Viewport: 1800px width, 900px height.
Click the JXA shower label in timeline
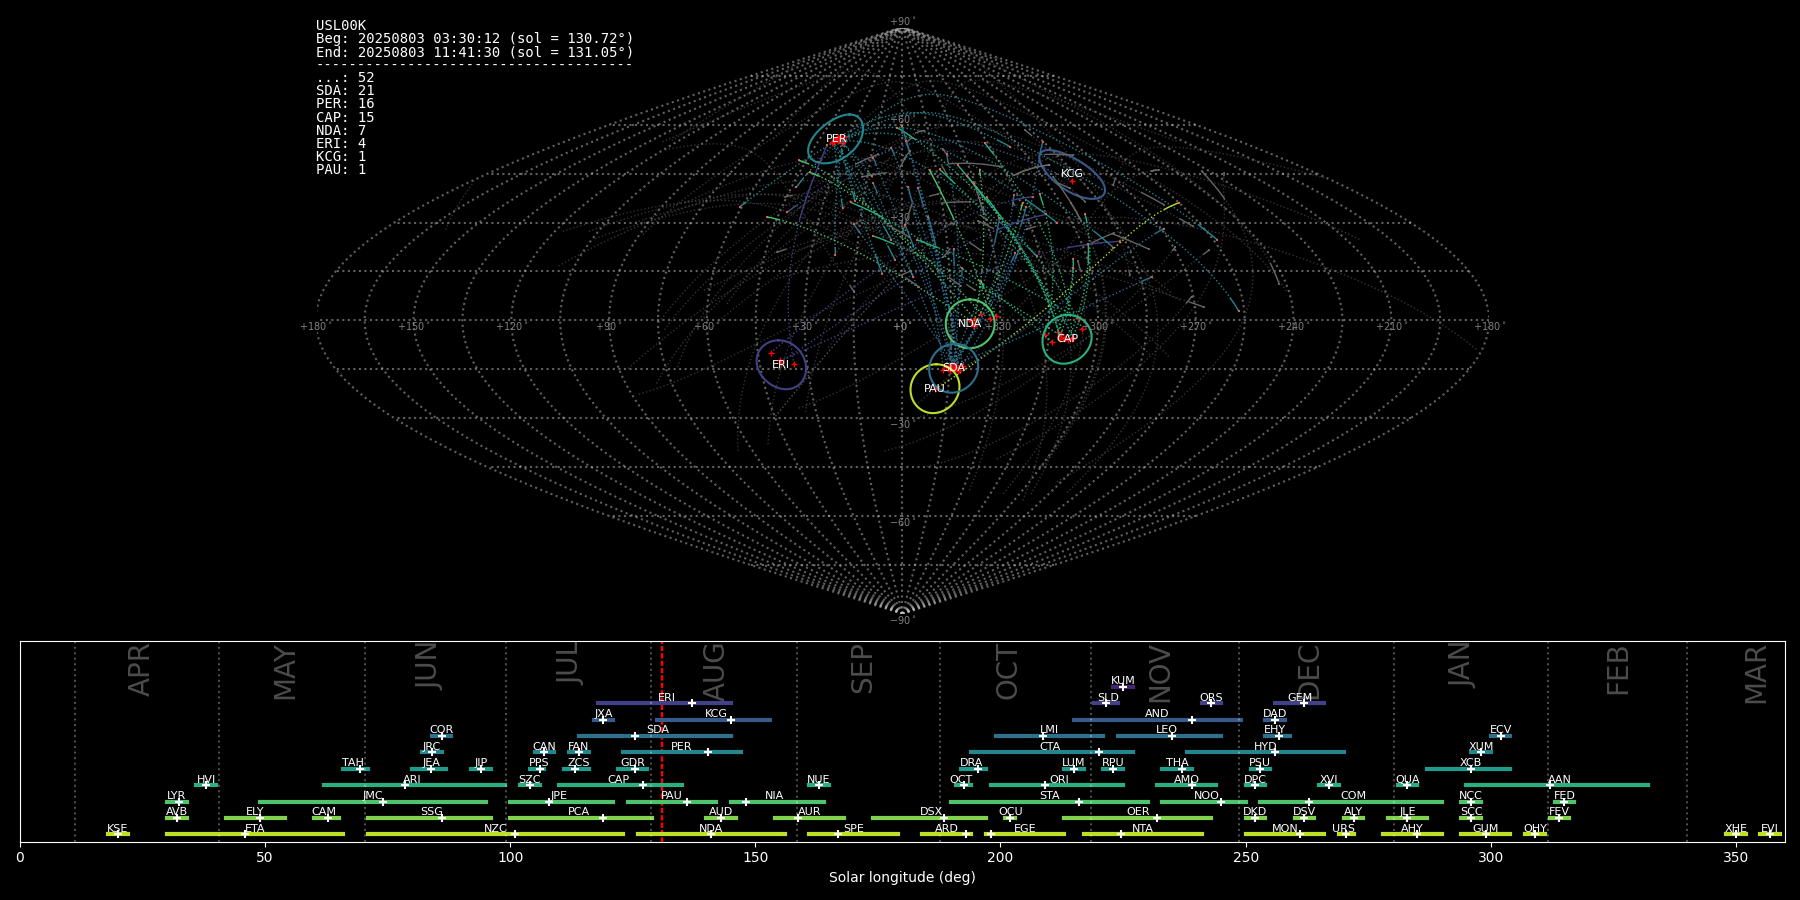(603, 714)
